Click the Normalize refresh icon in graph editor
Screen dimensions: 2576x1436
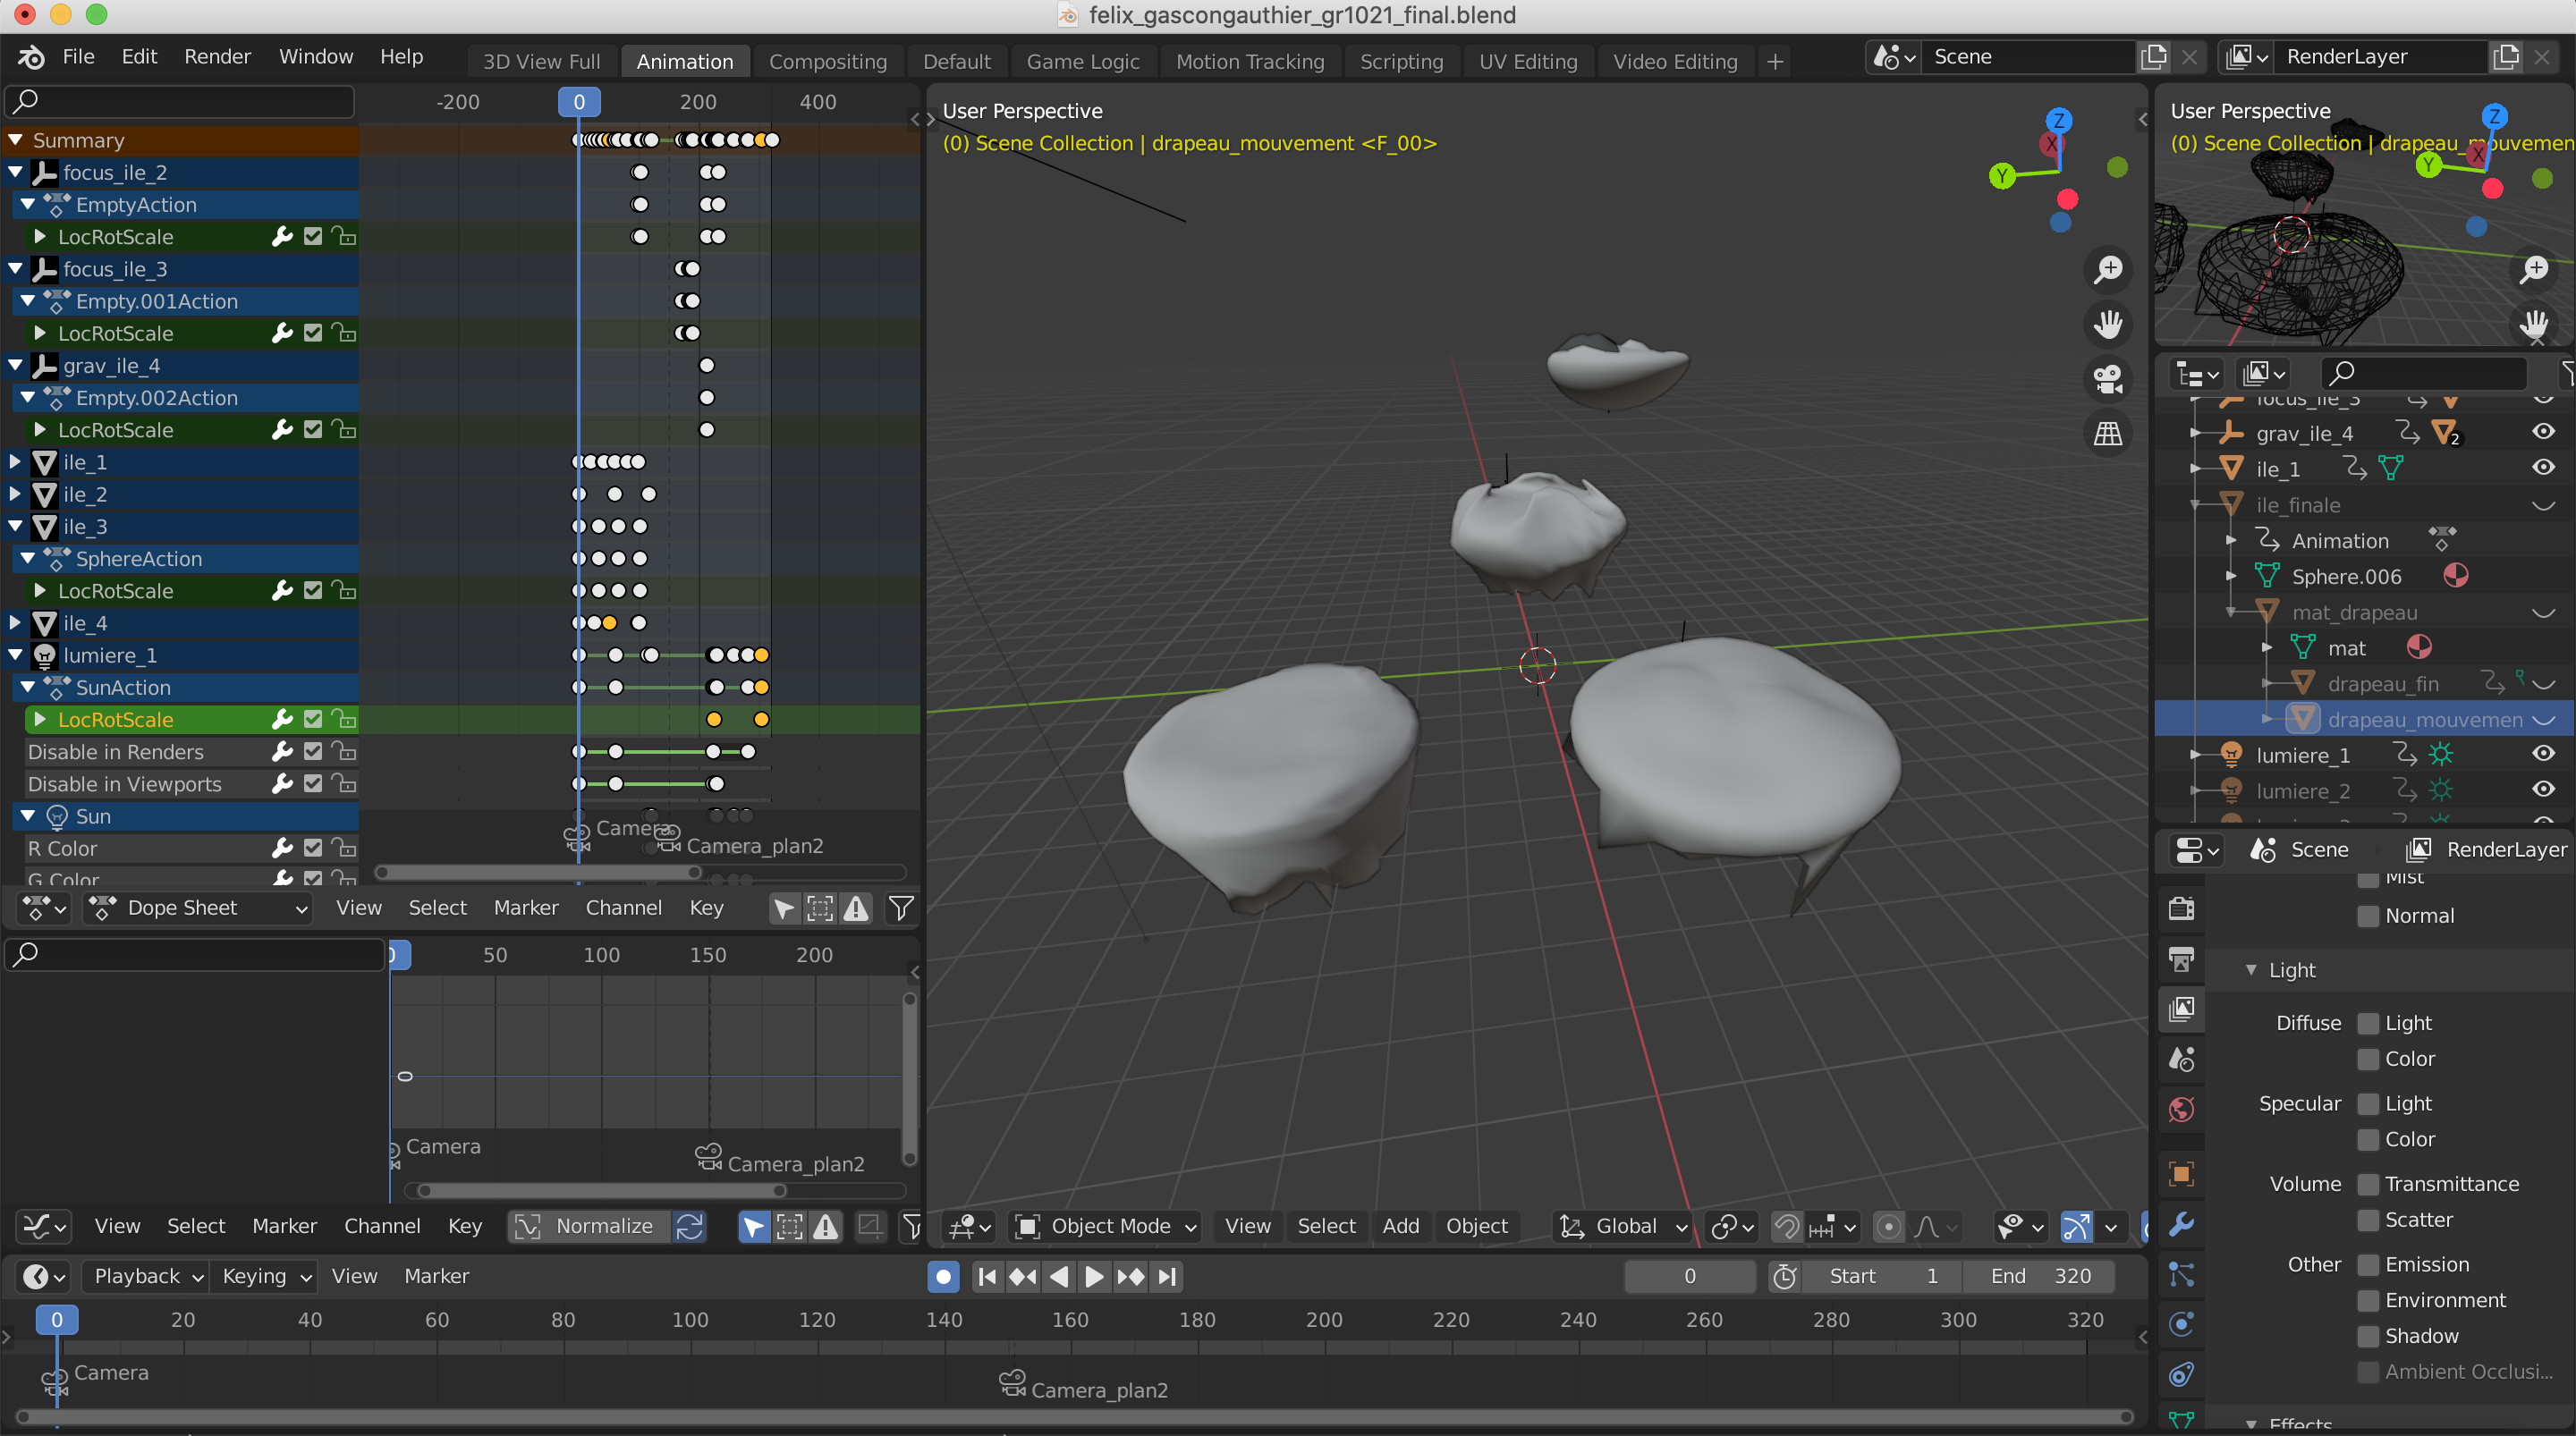coord(690,1226)
